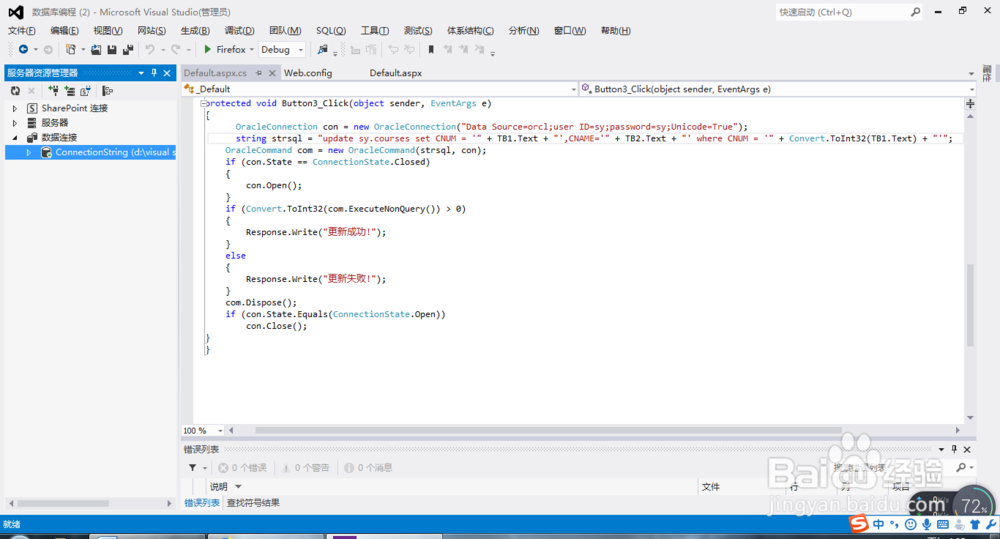The image size is (1000, 539).
Task: Toggle auto-hide pin on error list panel
Action: click(x=954, y=449)
